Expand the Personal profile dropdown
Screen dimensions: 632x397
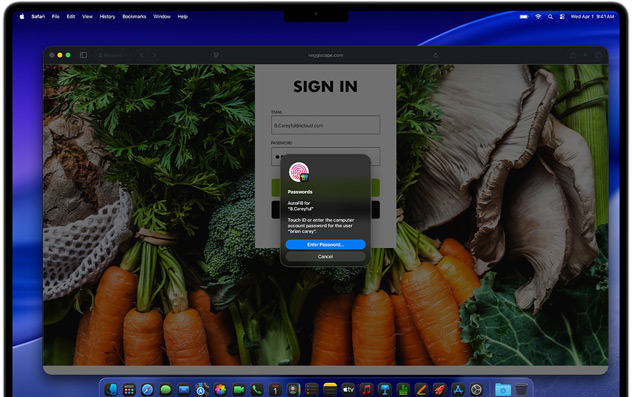click(x=113, y=55)
